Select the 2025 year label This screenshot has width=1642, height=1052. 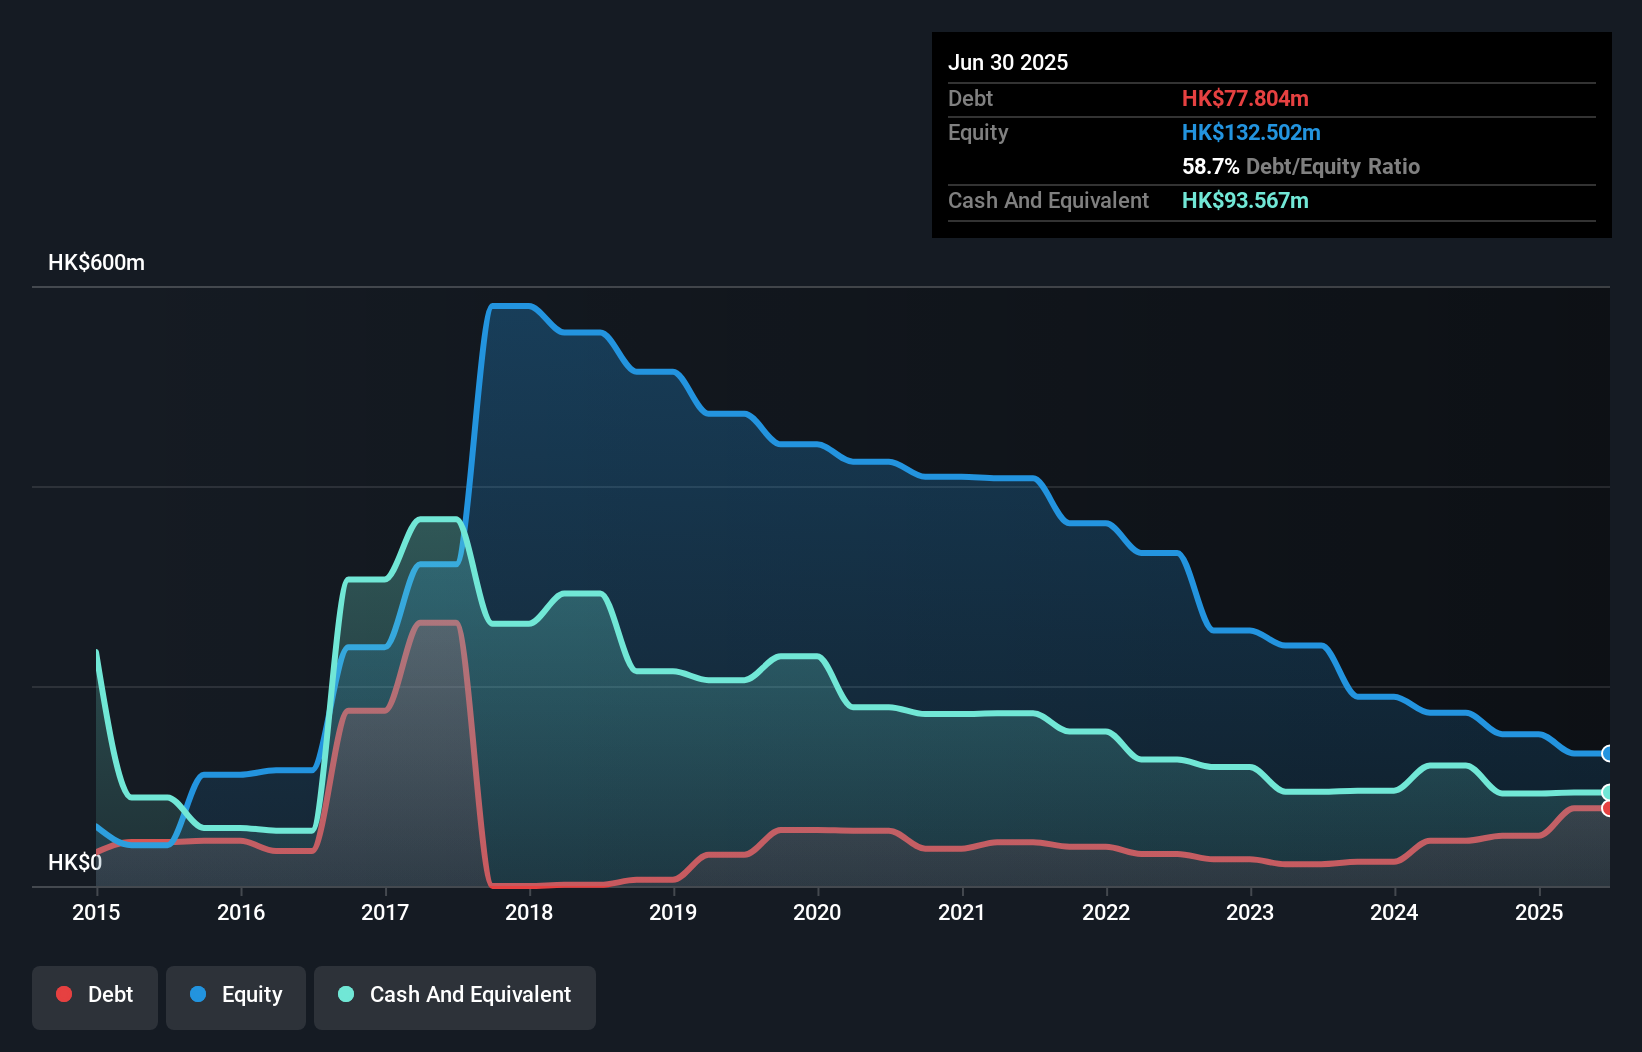1540,912
